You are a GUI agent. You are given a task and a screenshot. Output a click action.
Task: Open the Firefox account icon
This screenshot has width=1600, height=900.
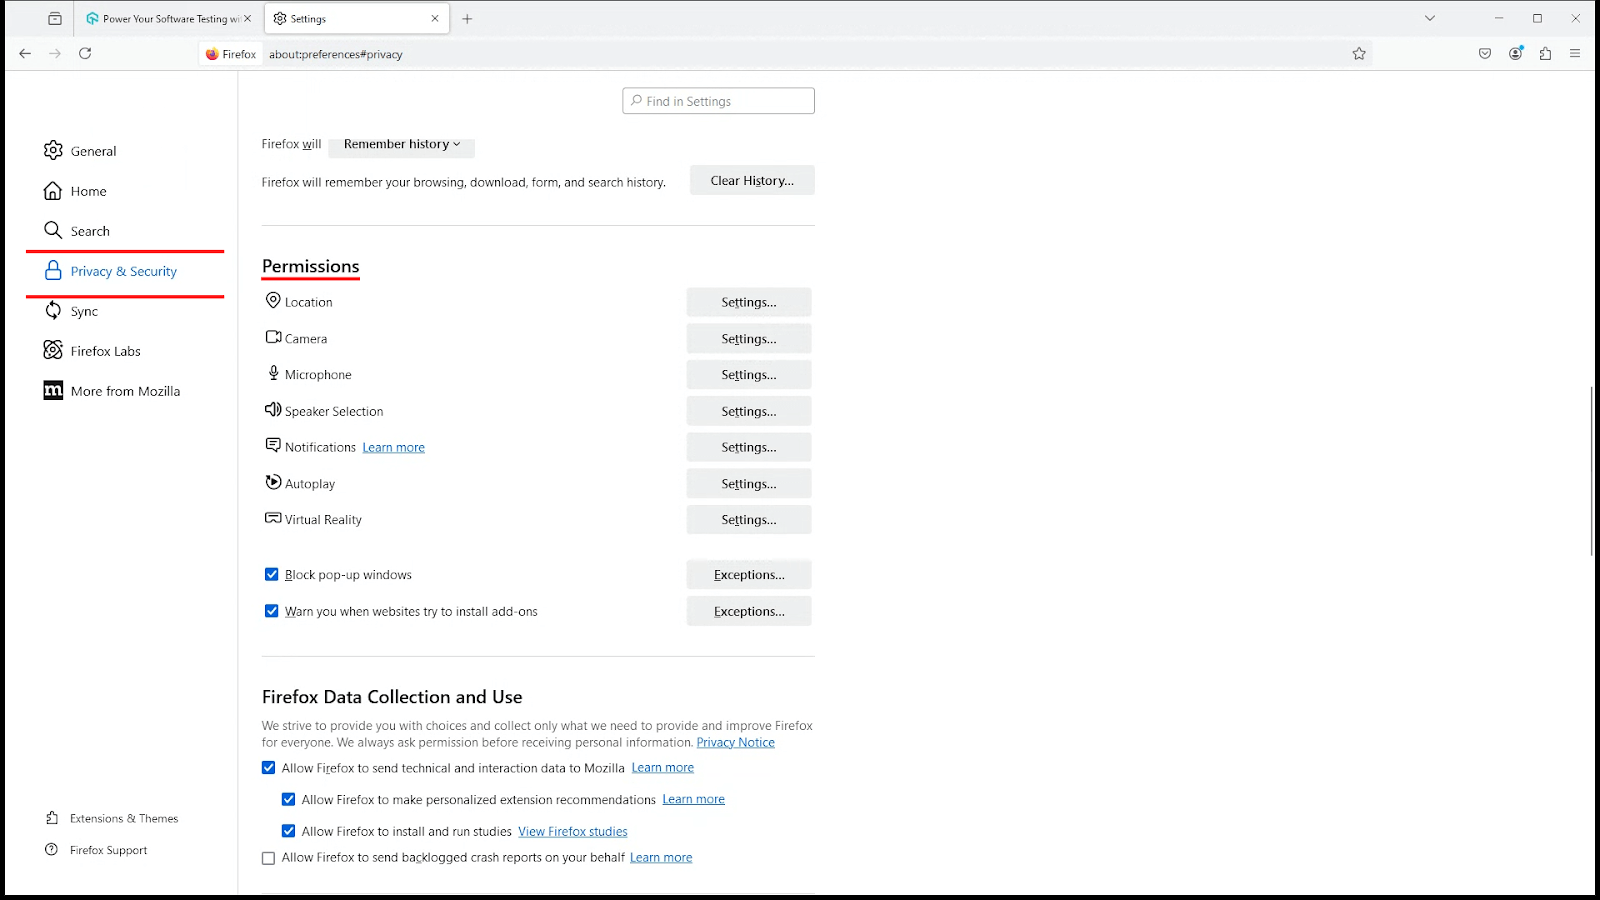(1516, 54)
